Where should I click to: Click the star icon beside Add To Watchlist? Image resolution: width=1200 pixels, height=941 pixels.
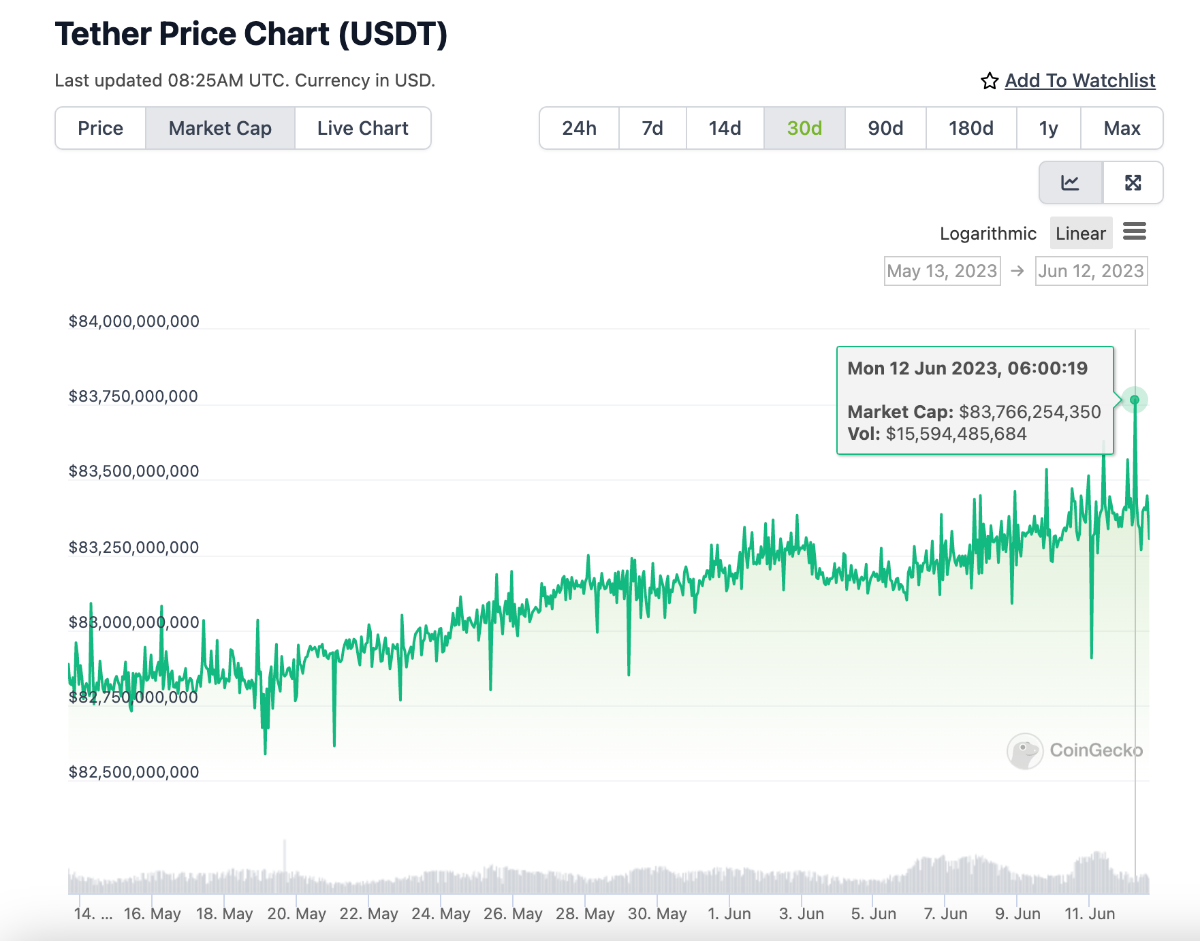(x=989, y=81)
